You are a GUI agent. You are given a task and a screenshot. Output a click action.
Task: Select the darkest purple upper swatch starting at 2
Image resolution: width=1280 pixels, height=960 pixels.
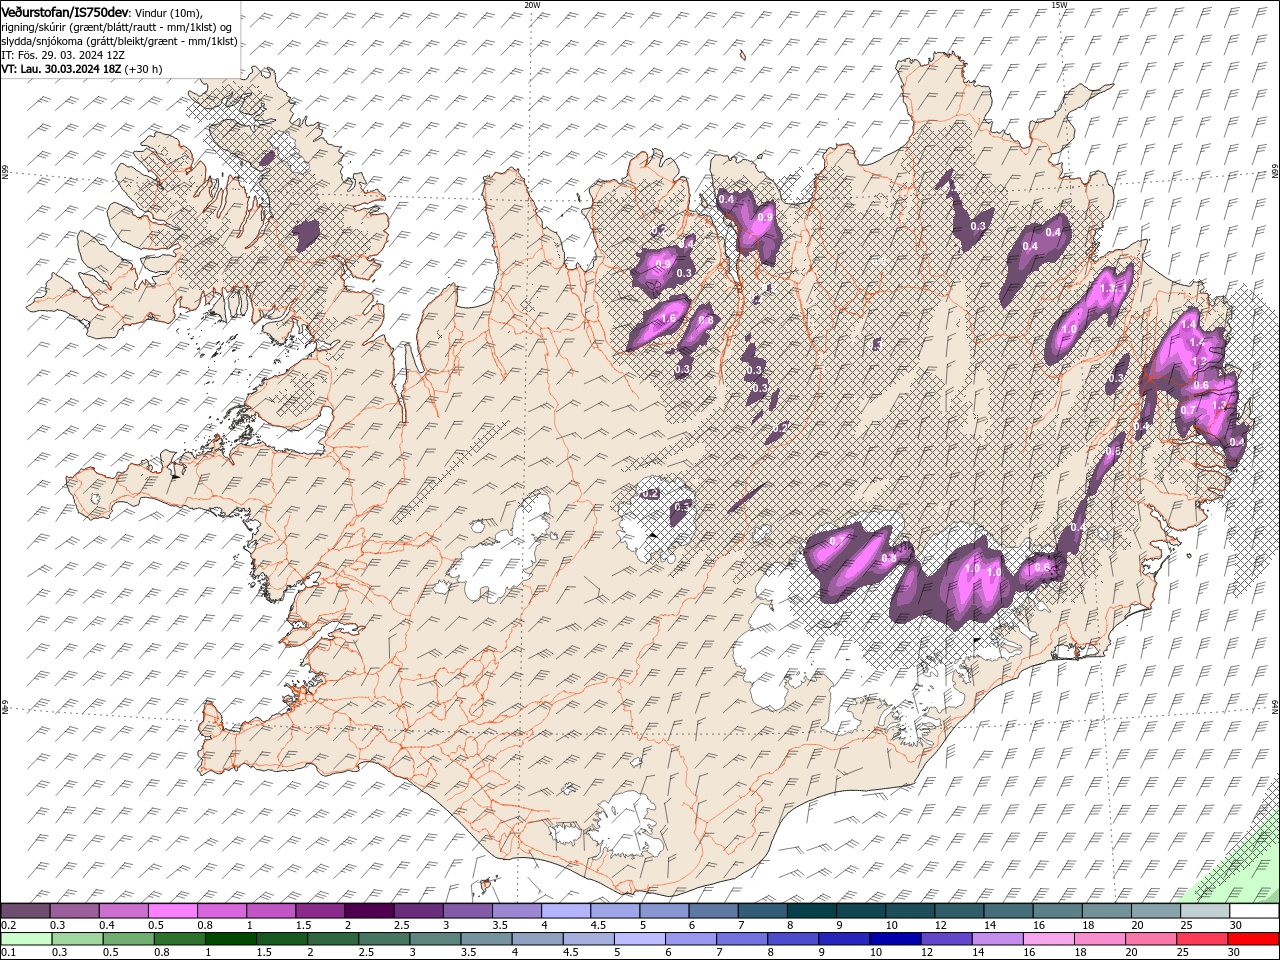pyautogui.click(x=369, y=911)
